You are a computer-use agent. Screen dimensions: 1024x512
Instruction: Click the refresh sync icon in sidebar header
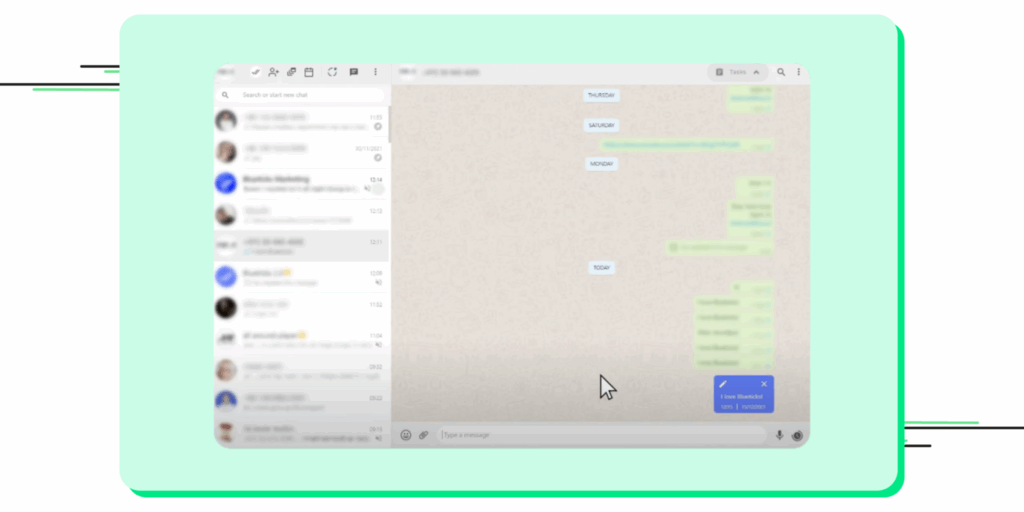331,72
